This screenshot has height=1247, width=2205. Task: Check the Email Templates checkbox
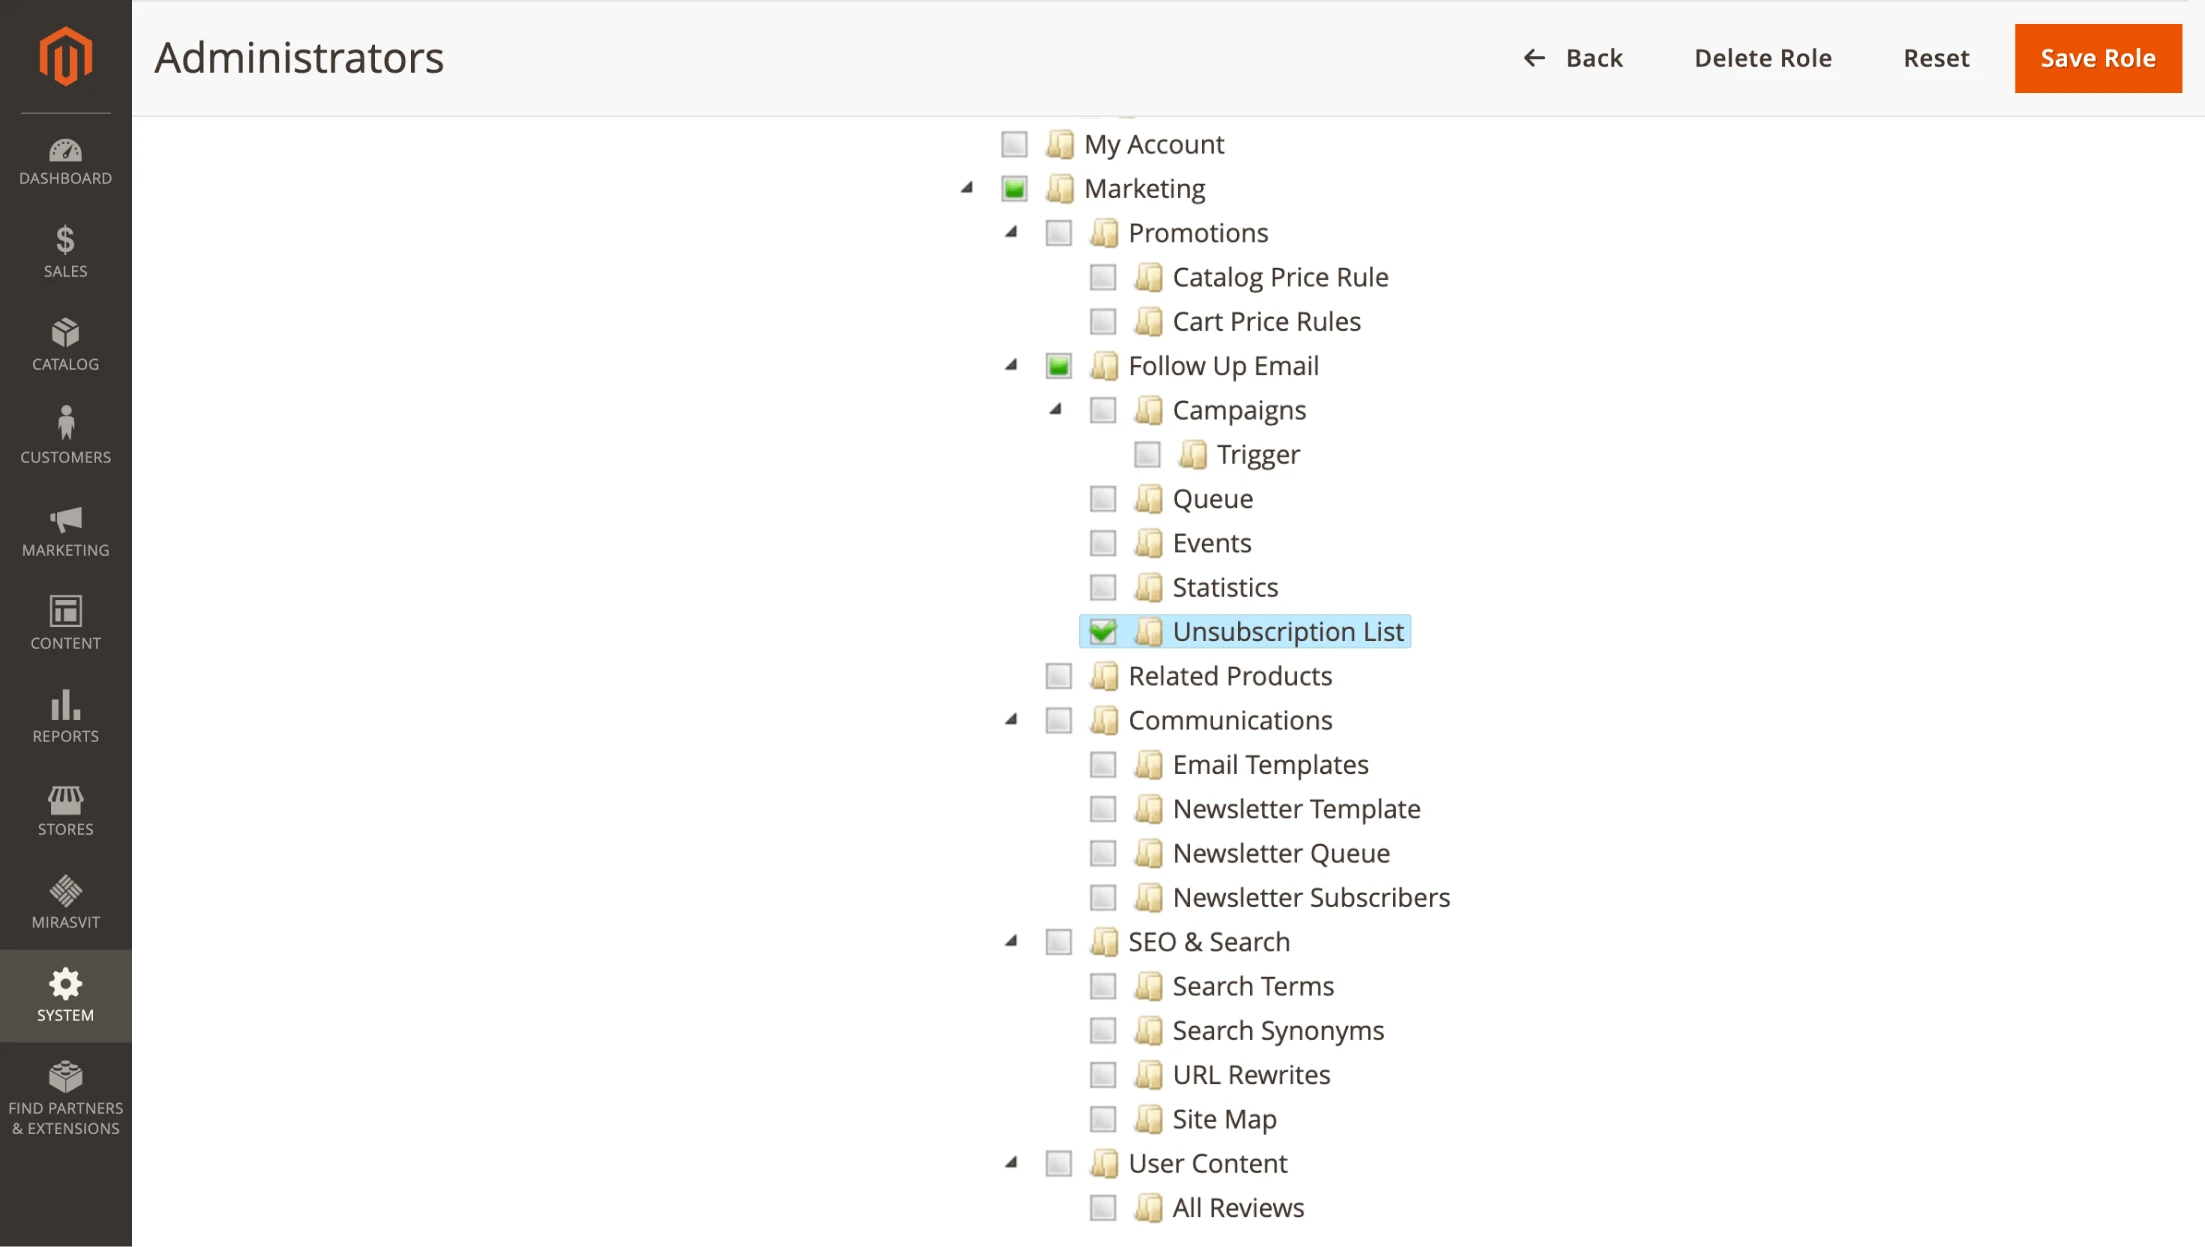[x=1103, y=764]
